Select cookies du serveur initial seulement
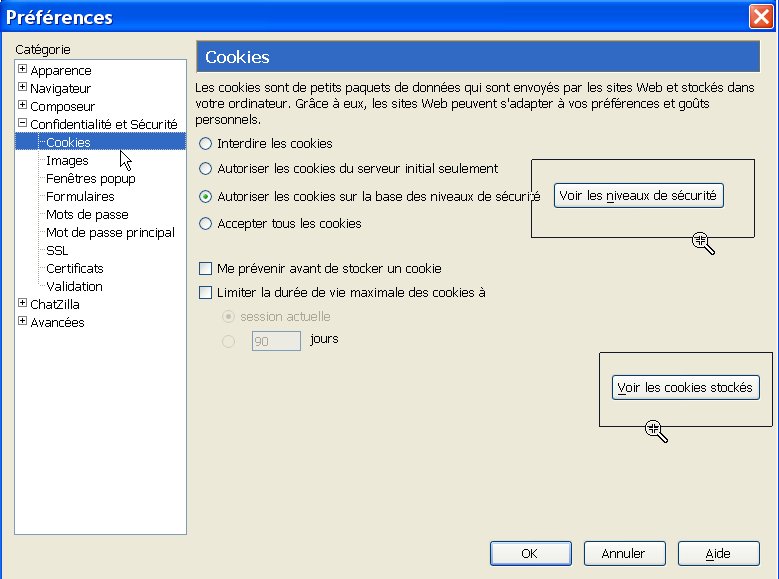Image resolution: width=779 pixels, height=579 pixels. (x=205, y=168)
